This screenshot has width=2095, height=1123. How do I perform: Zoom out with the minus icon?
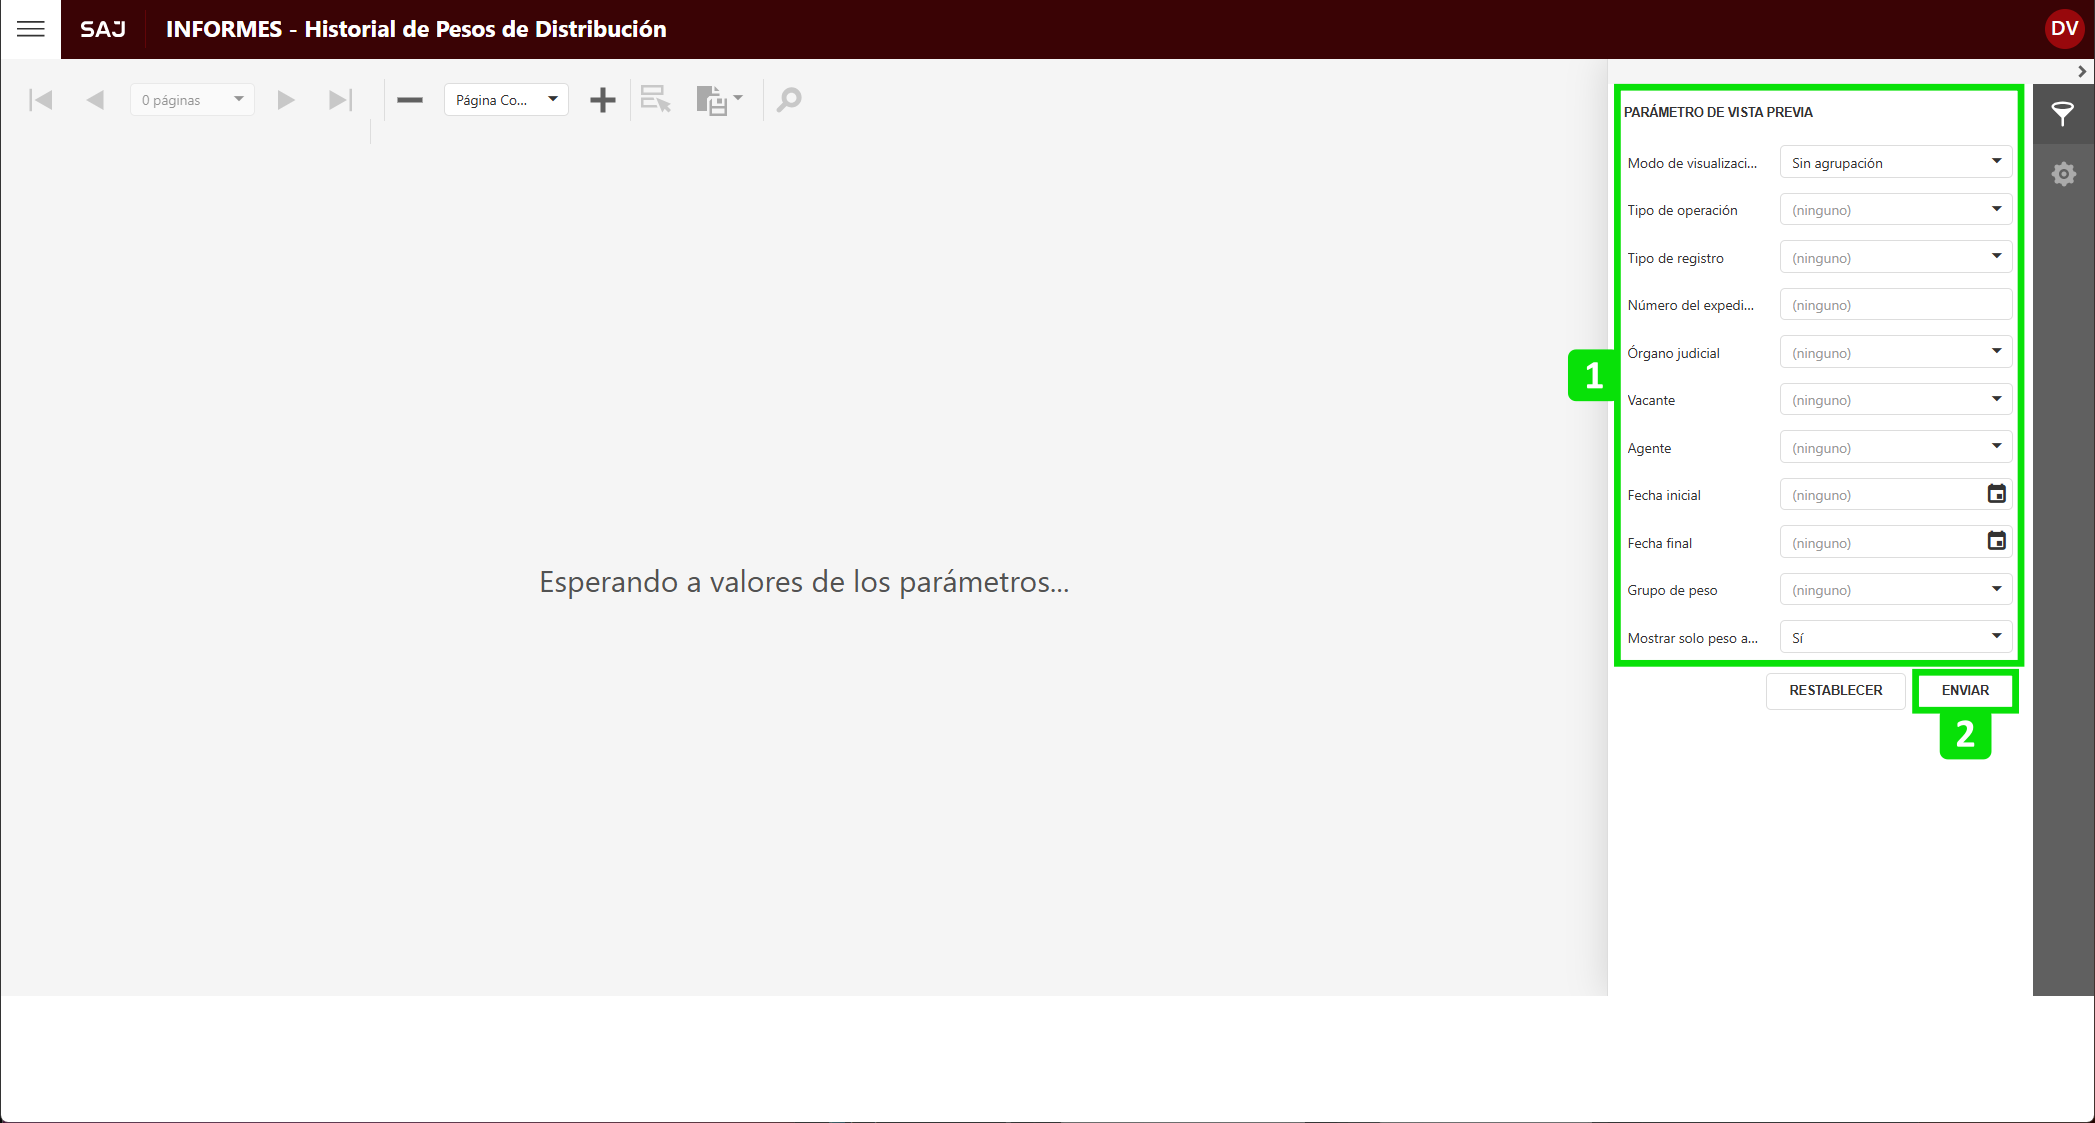[410, 100]
